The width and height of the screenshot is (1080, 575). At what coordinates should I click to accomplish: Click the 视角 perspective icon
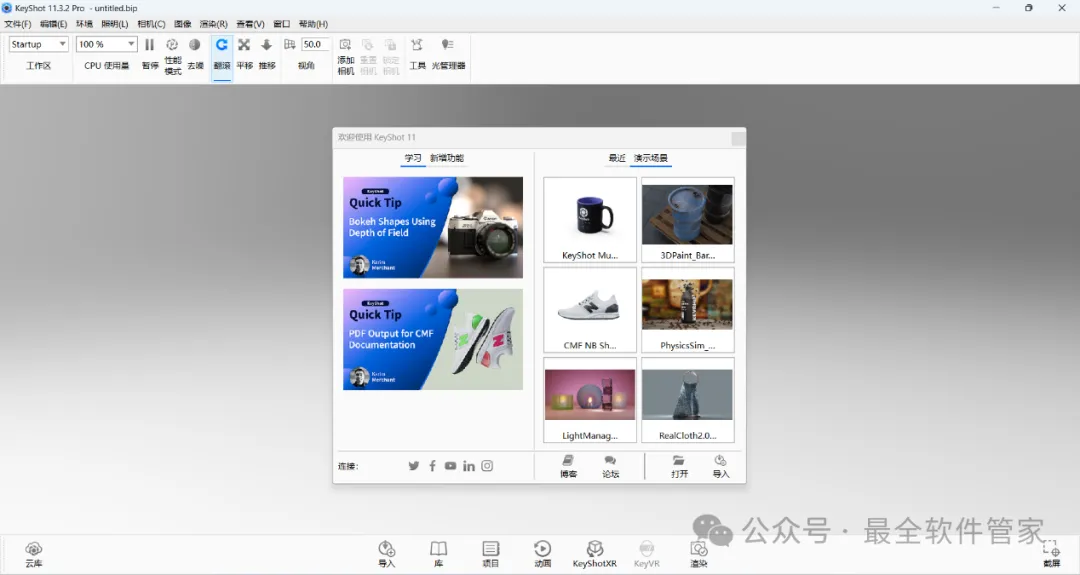click(290, 45)
